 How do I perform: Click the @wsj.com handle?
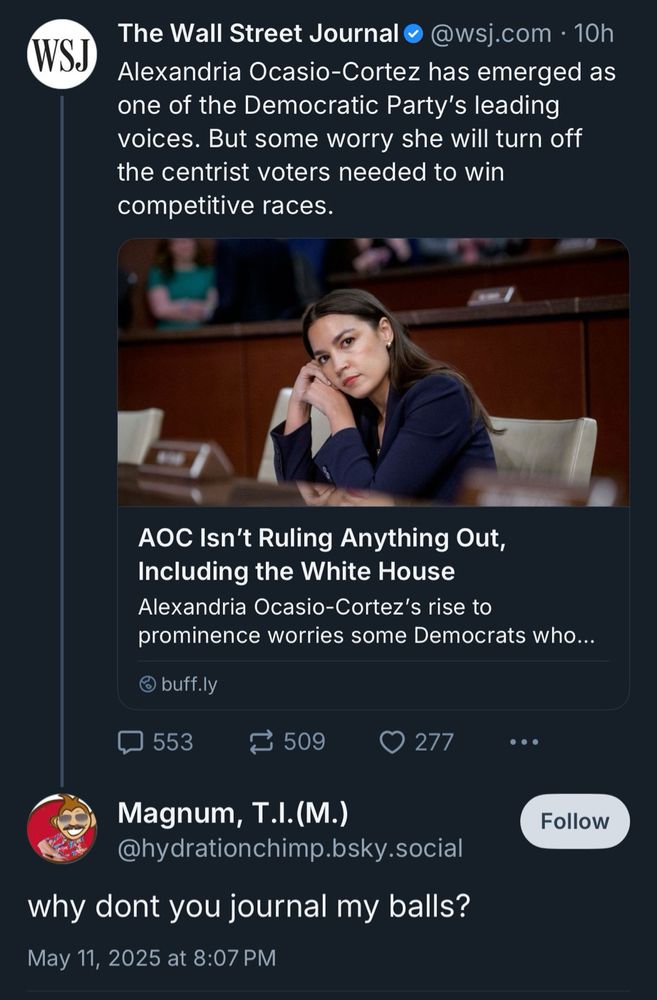490,34
